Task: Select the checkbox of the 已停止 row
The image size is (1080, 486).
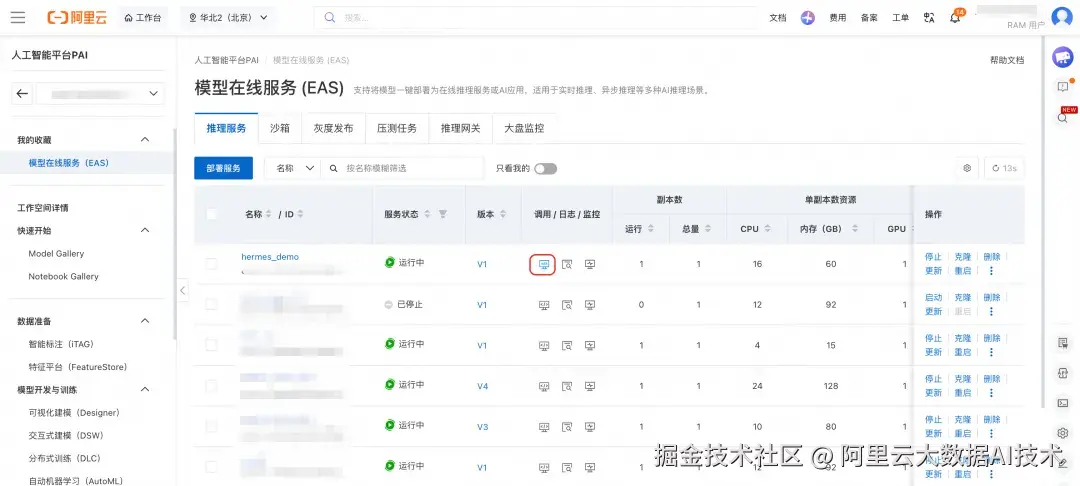Action: pyautogui.click(x=211, y=304)
